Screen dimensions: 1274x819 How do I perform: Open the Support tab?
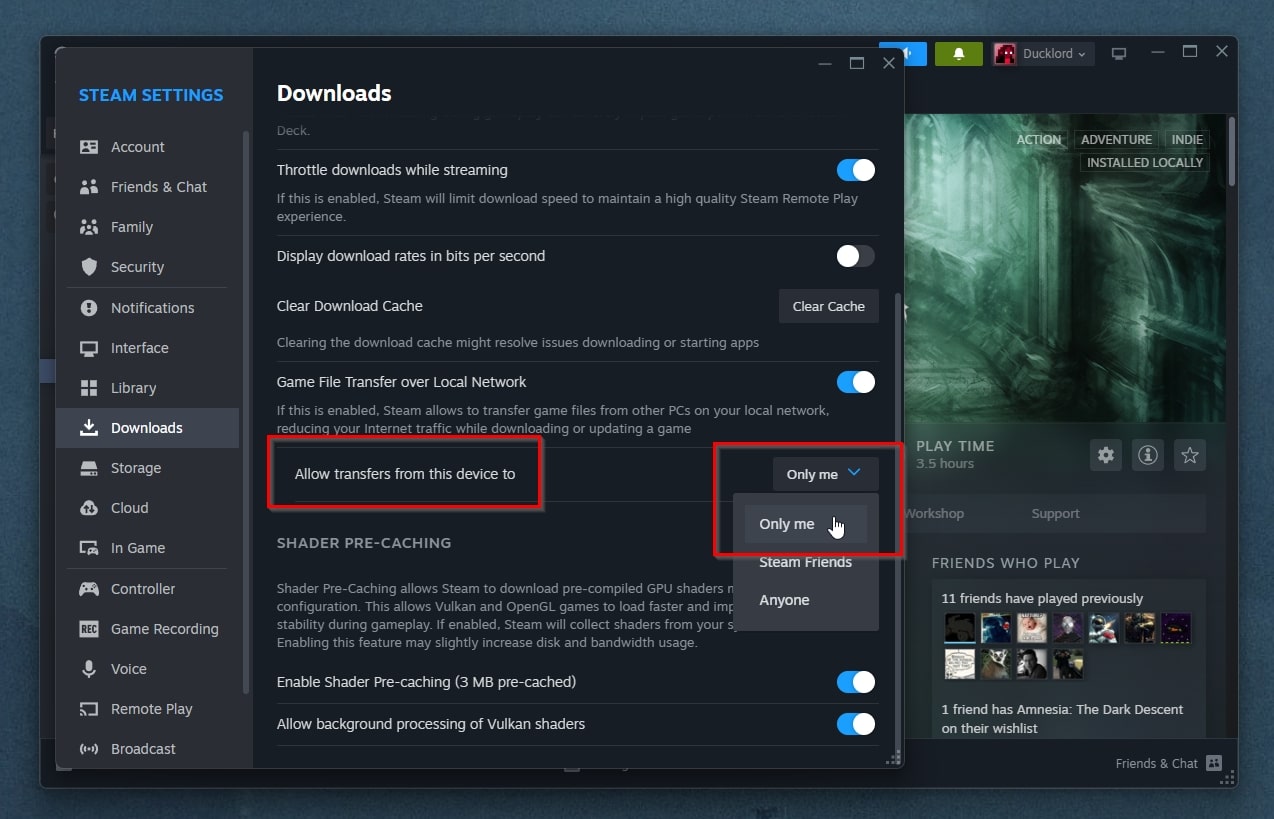1055,513
